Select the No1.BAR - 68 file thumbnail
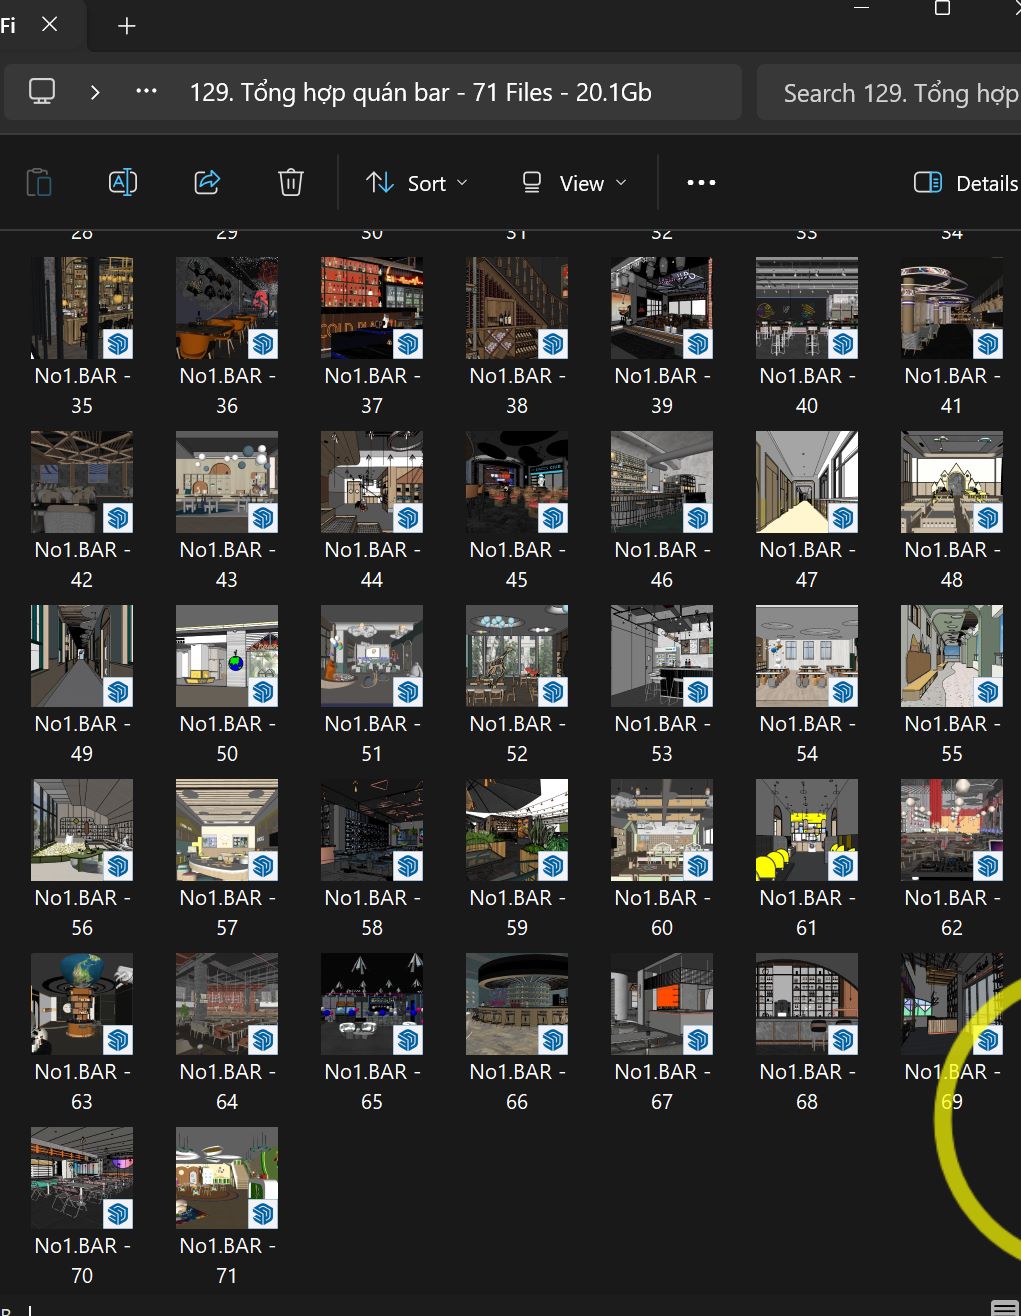The height and width of the screenshot is (1316, 1021). (807, 1004)
